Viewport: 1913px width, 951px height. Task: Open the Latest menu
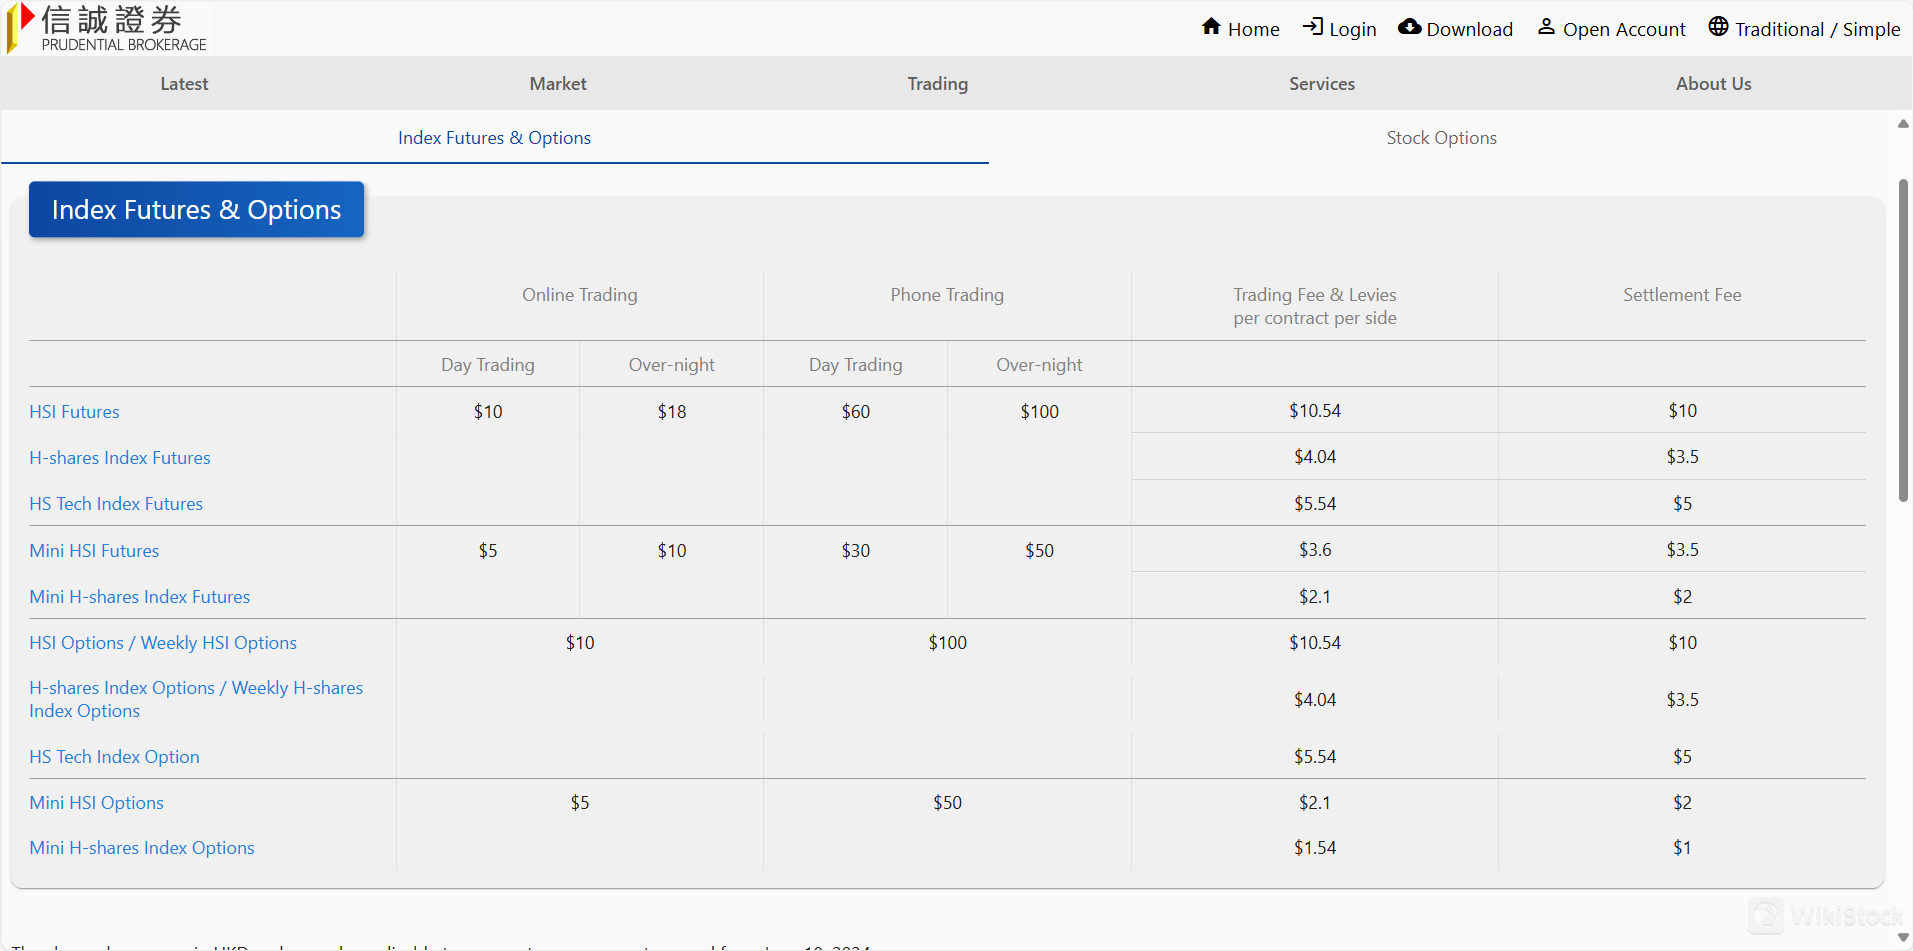pyautogui.click(x=184, y=84)
